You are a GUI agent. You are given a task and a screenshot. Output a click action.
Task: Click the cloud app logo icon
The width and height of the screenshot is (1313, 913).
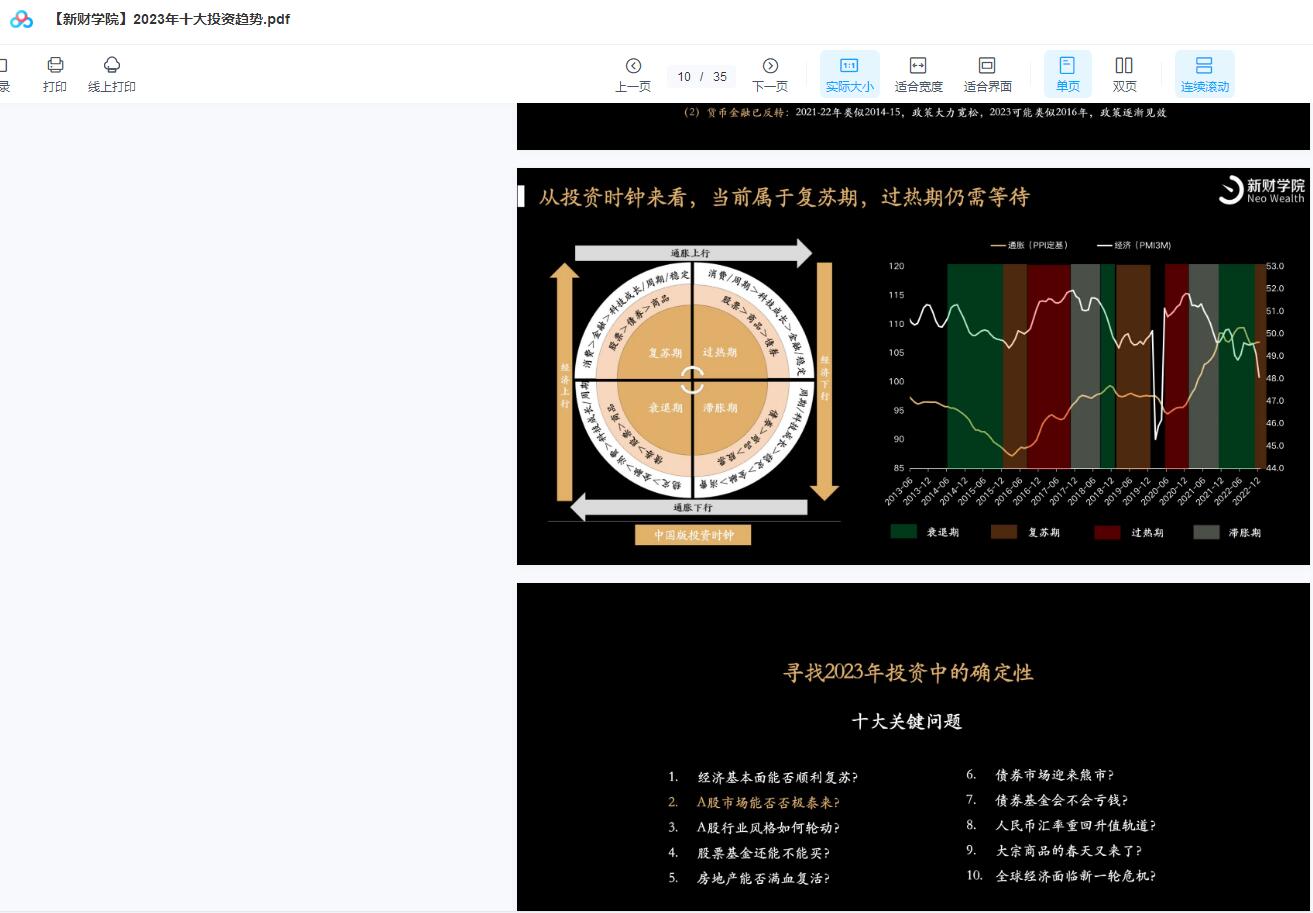coord(21,19)
